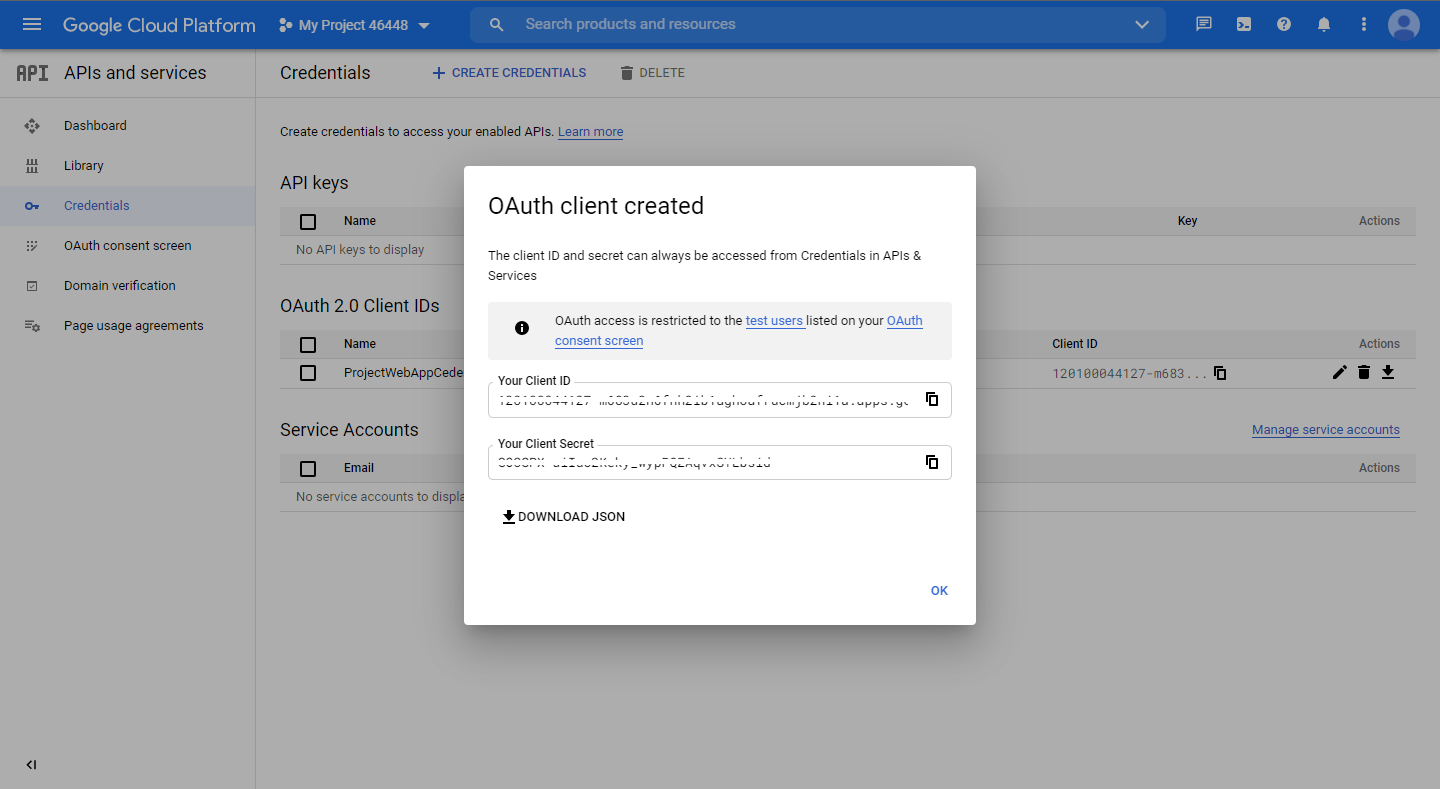The height and width of the screenshot is (789, 1440).
Task: Delete the OAuth client with trash icon
Action: [x=1364, y=373]
